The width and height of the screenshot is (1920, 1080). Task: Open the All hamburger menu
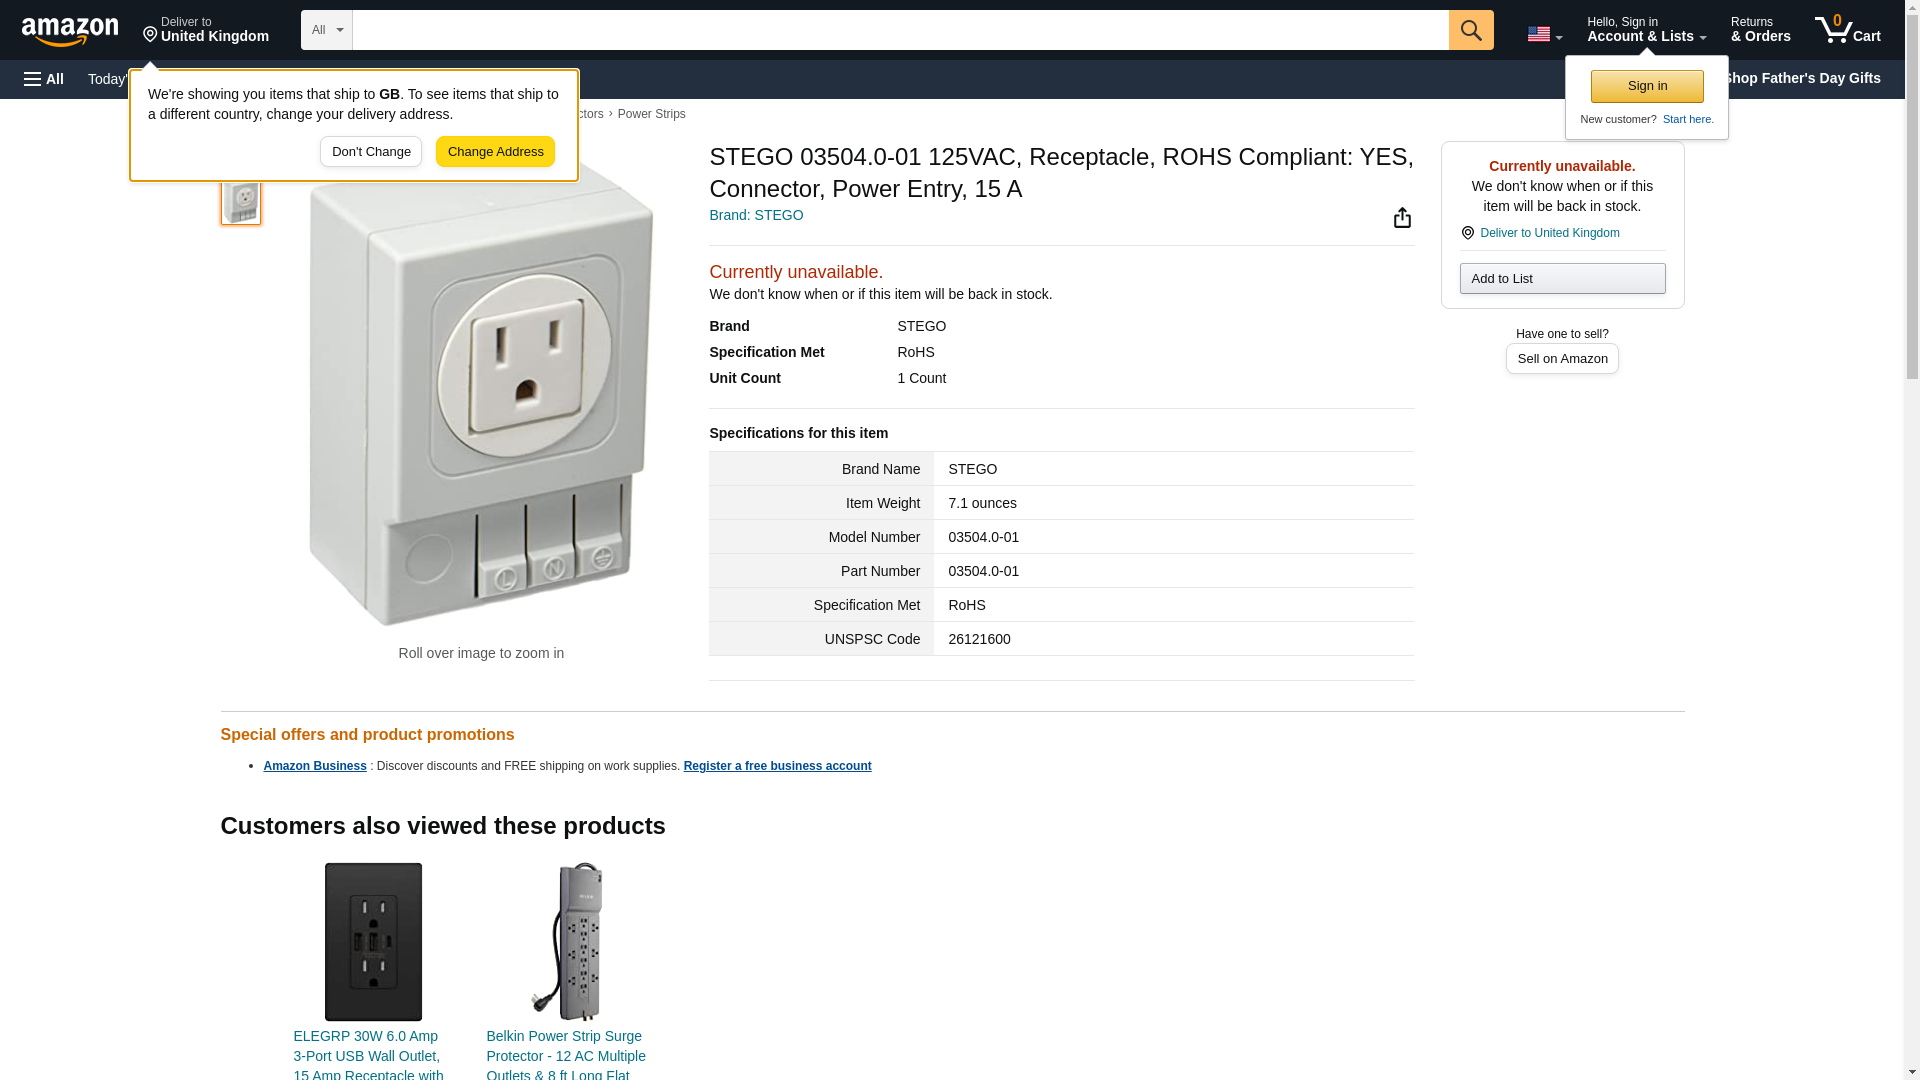[44, 79]
